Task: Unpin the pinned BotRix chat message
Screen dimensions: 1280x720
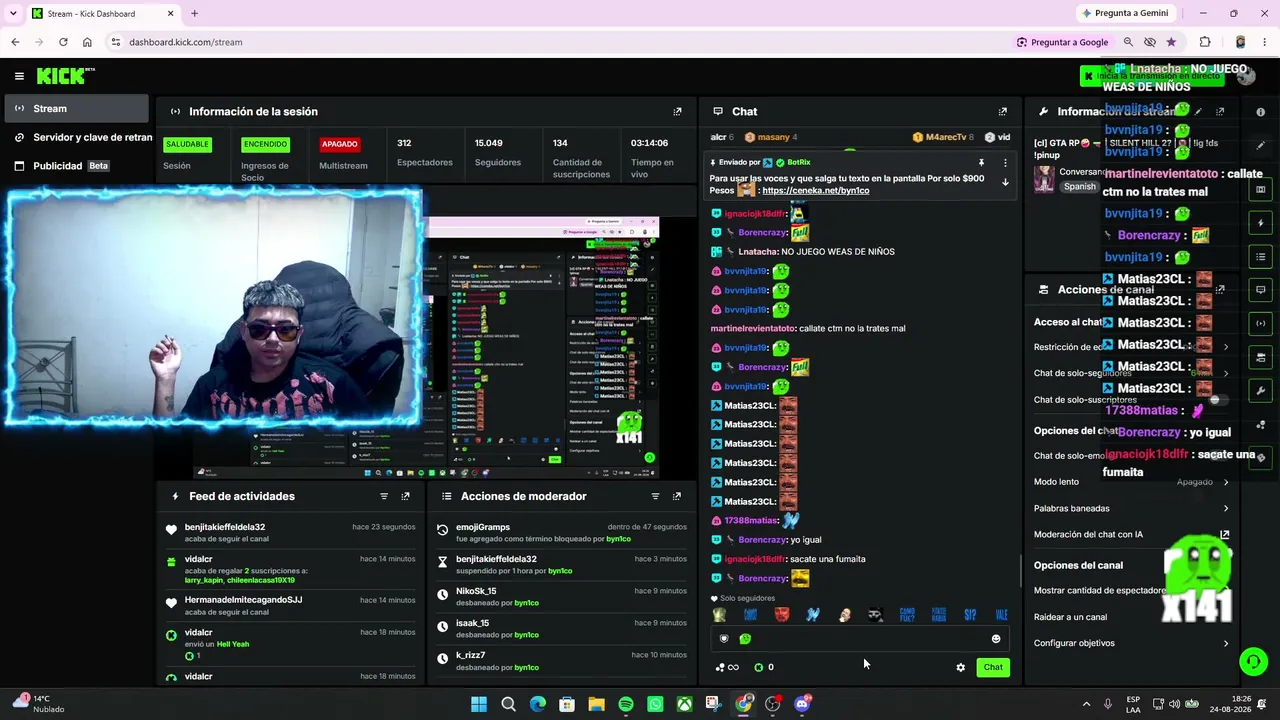Action: click(x=981, y=162)
